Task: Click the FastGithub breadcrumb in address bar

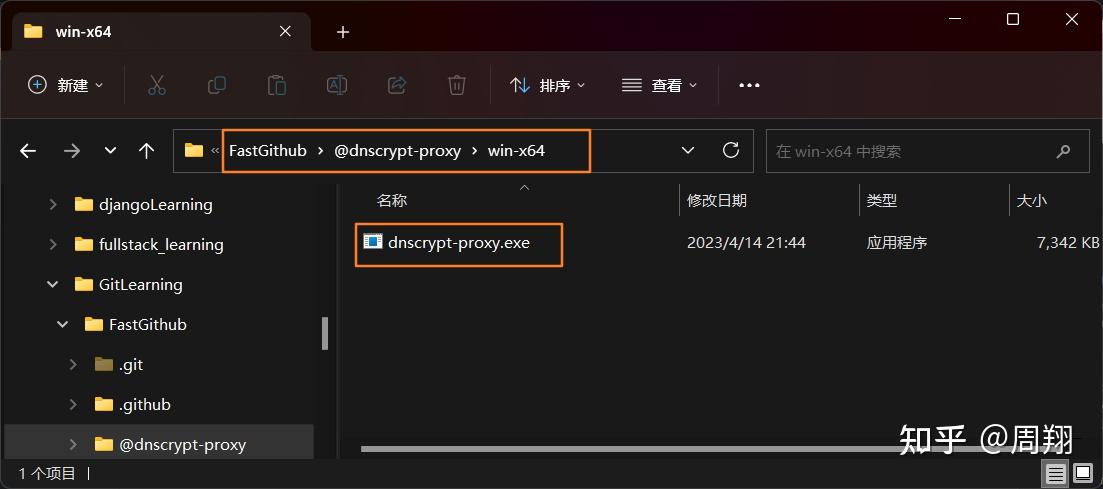Action: click(x=268, y=151)
